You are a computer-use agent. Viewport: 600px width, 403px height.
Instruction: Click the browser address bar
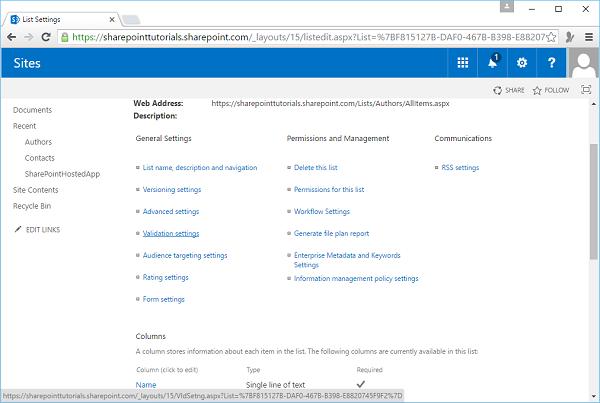[x=300, y=36]
